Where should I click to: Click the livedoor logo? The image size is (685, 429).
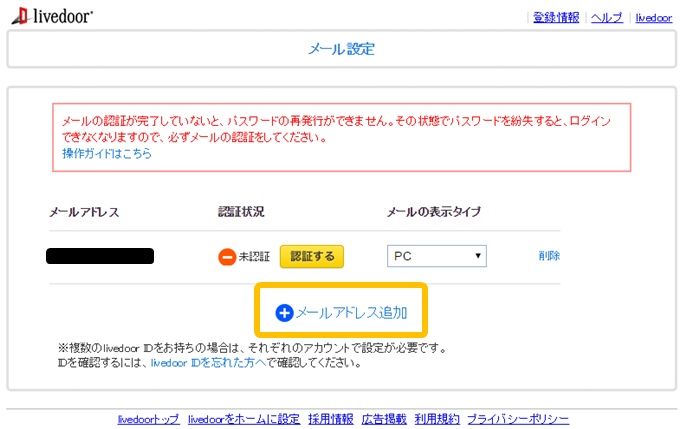click(x=52, y=17)
